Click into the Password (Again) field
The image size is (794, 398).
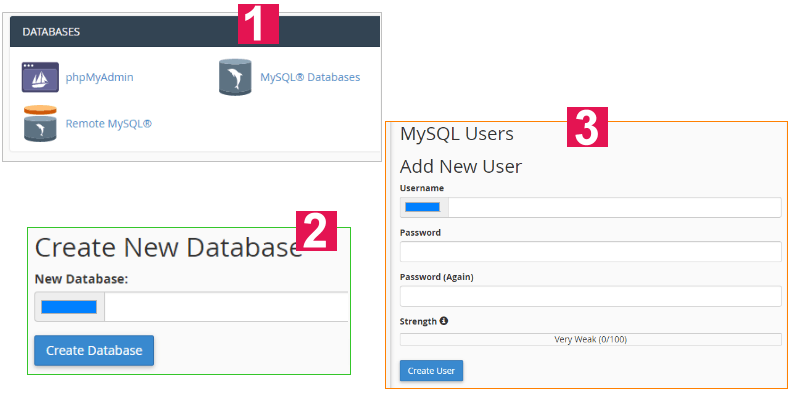590,296
